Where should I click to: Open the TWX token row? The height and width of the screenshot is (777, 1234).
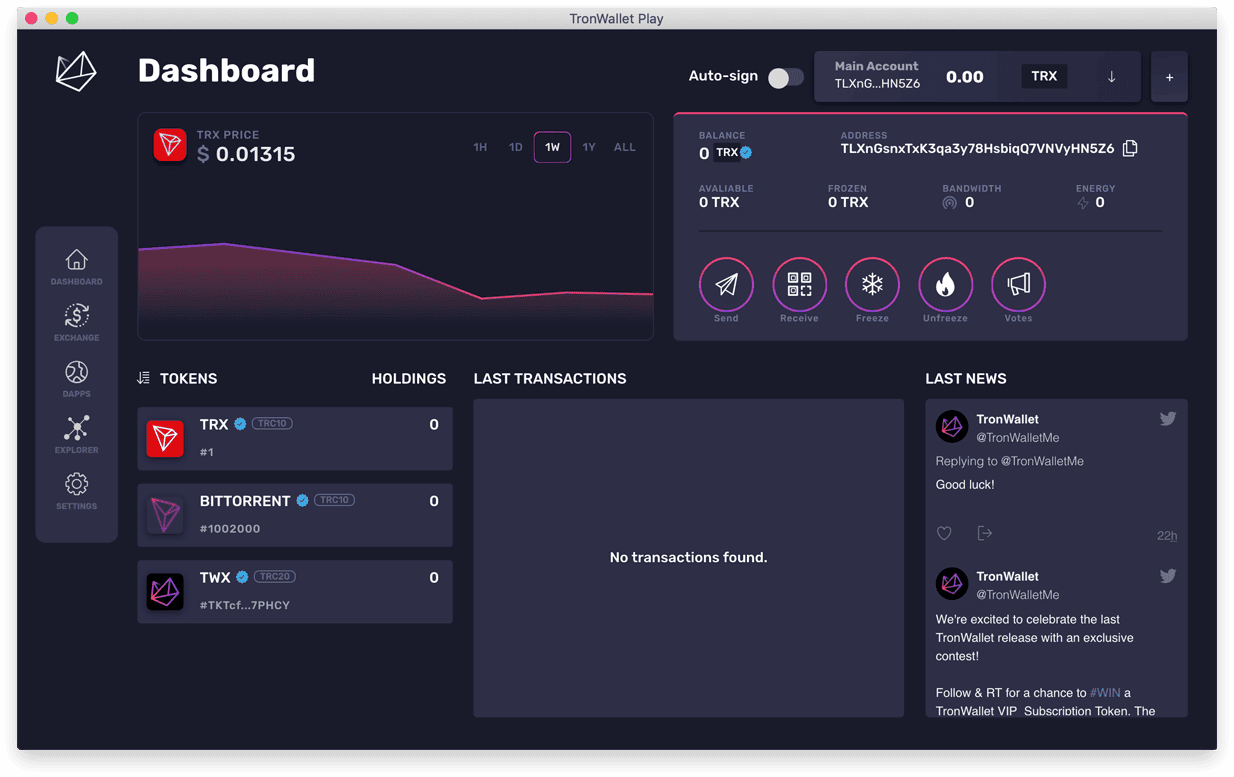click(295, 592)
